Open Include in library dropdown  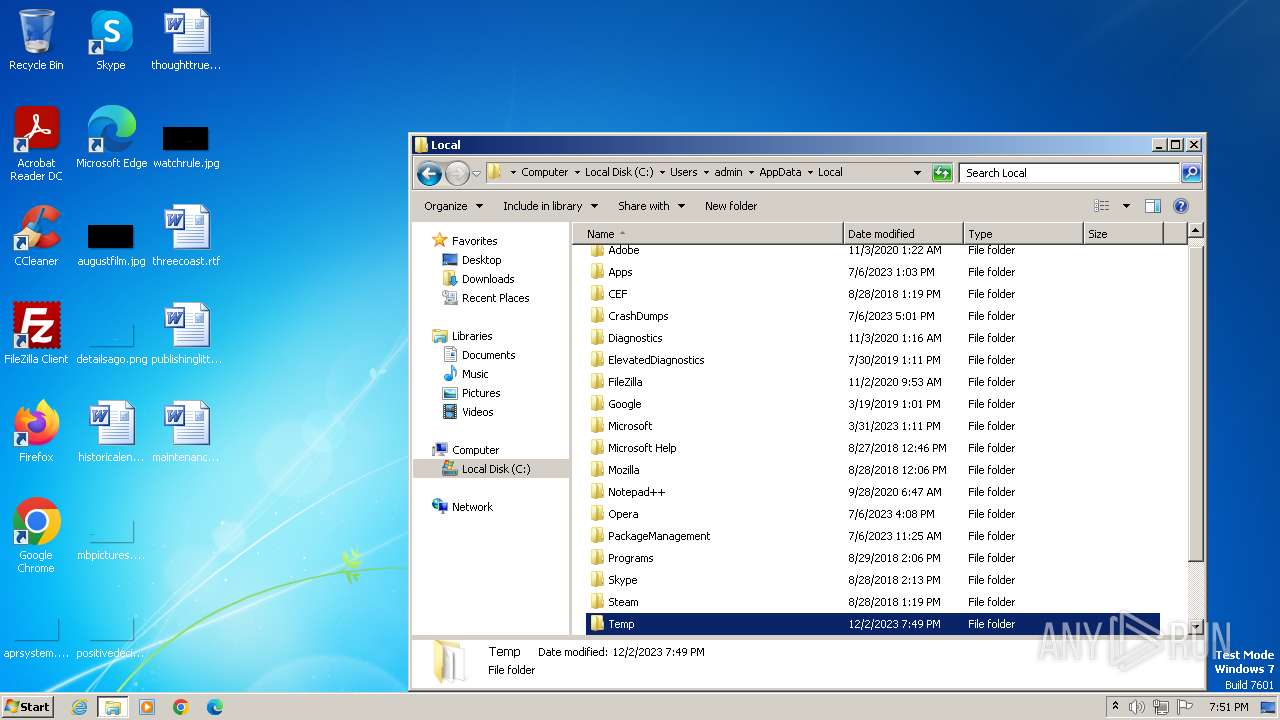coord(550,206)
